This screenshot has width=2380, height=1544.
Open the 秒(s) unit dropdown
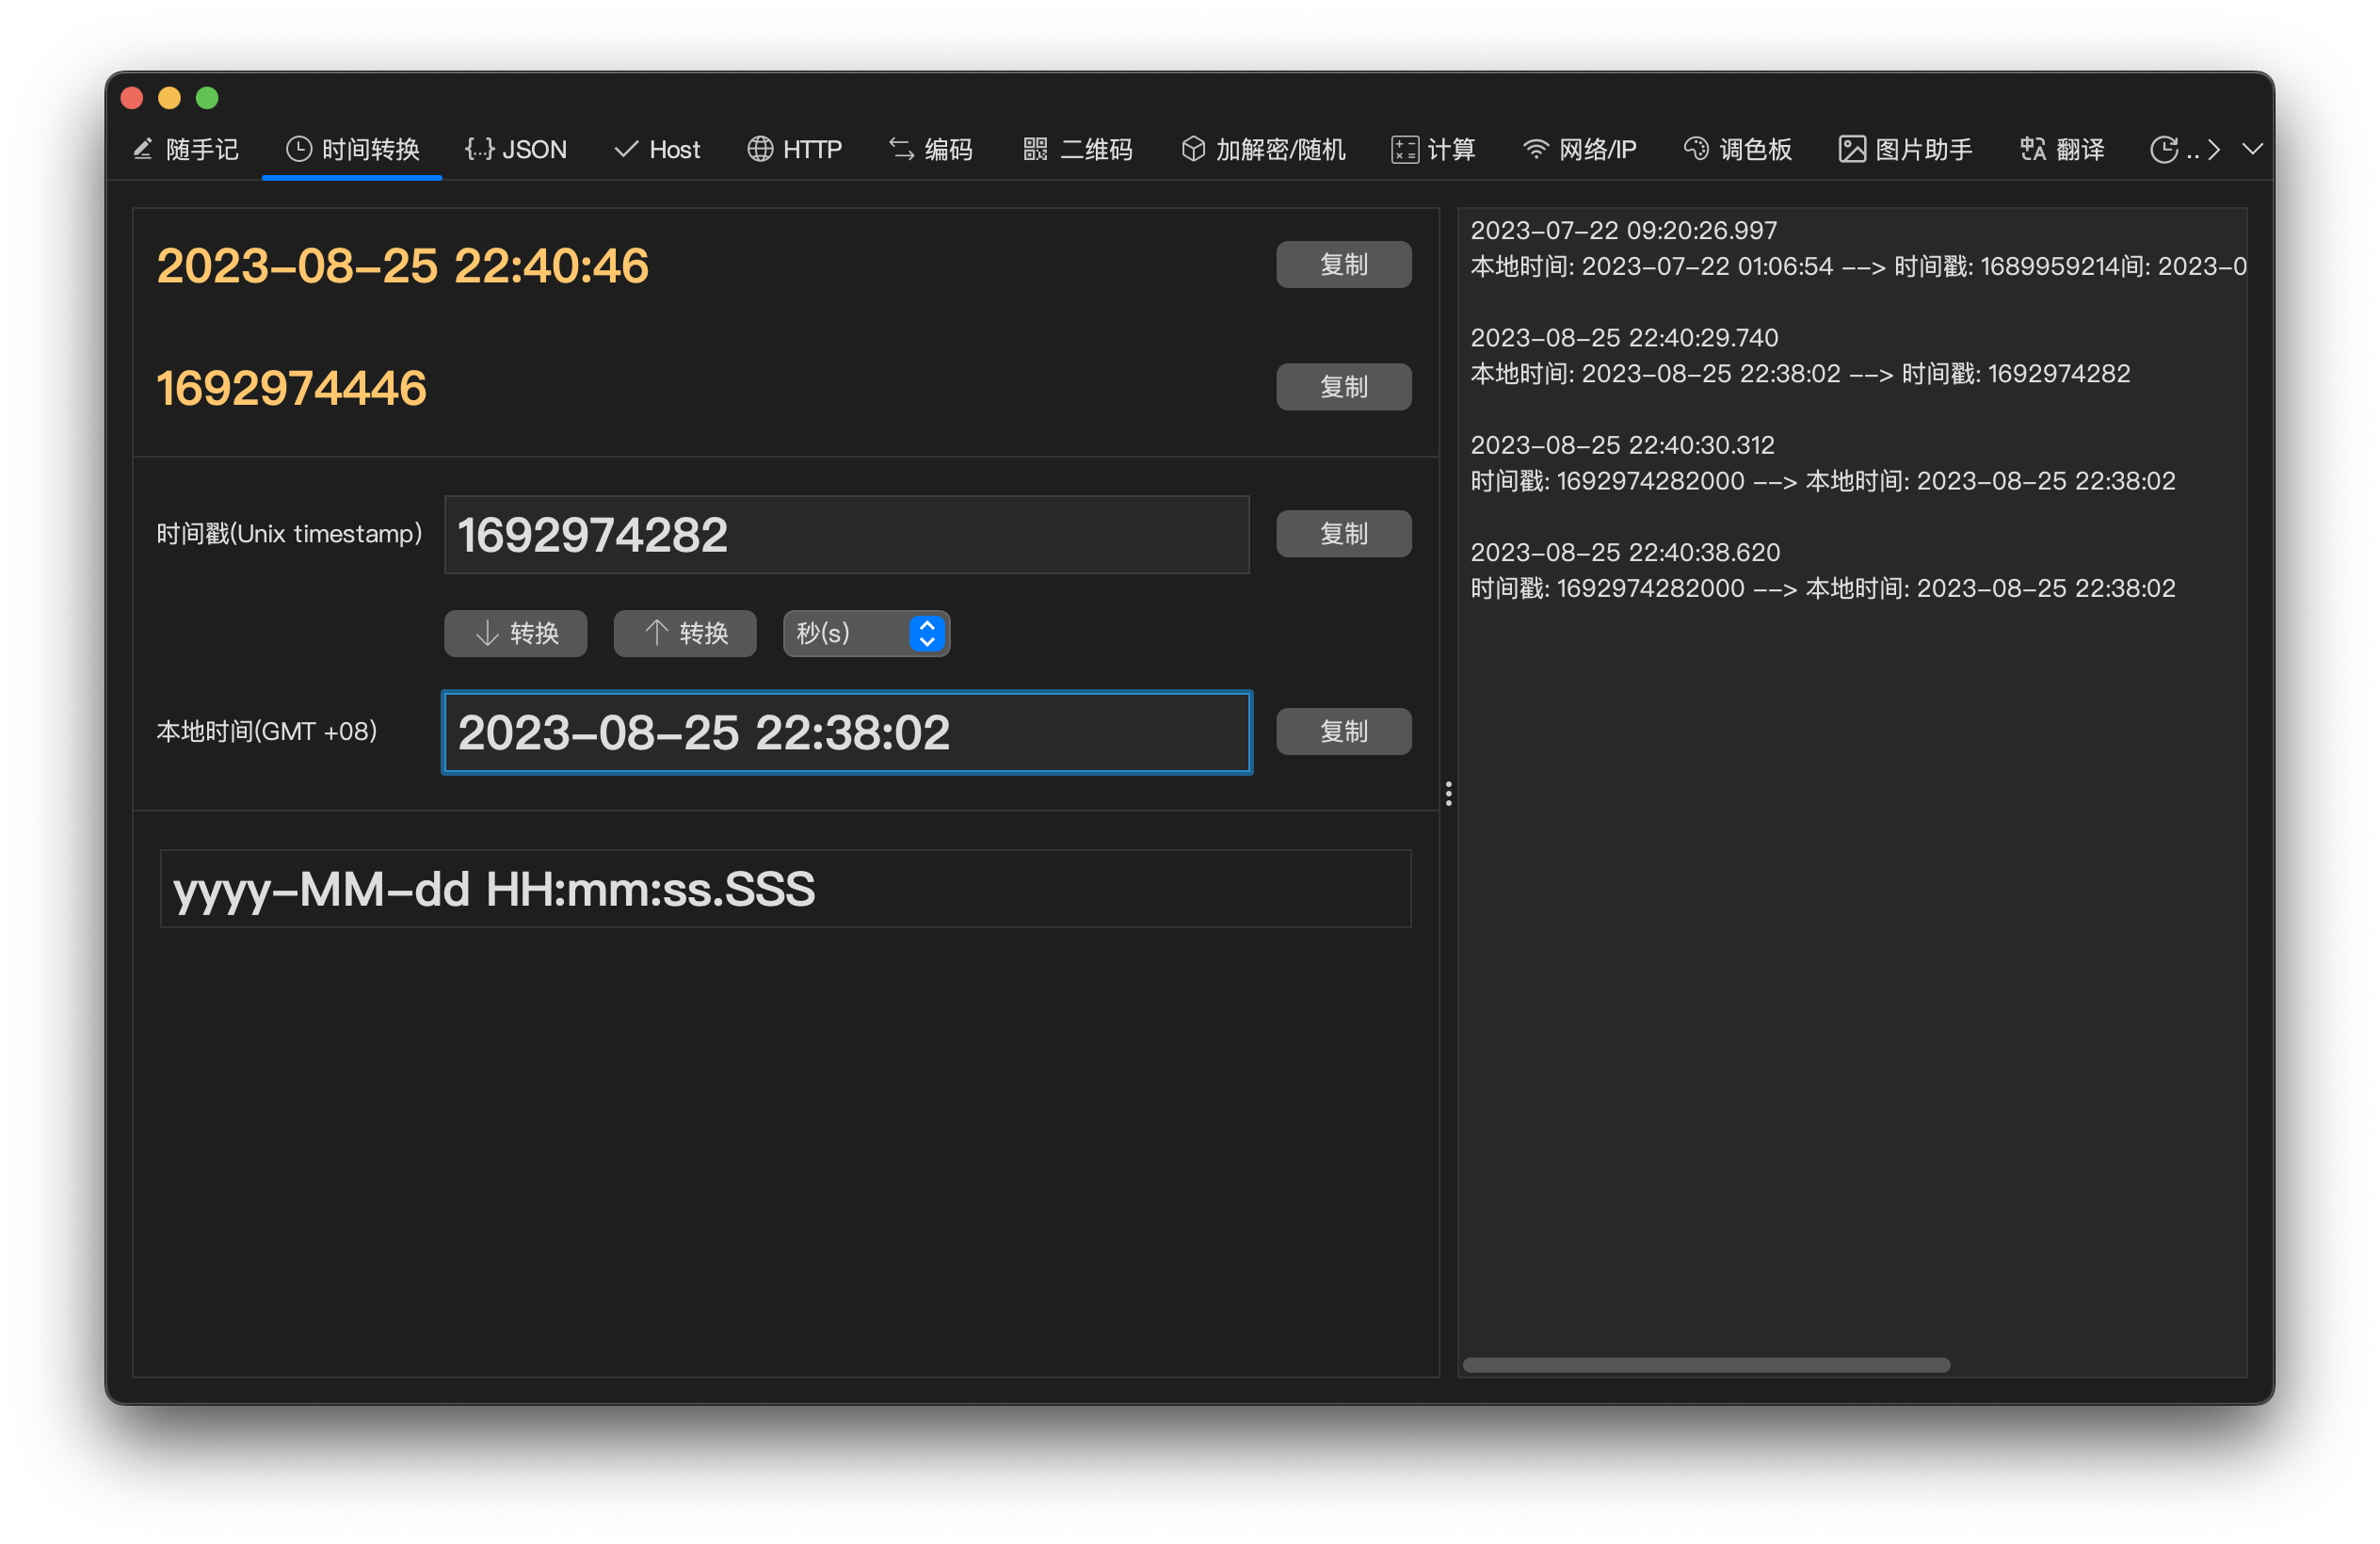pos(866,633)
